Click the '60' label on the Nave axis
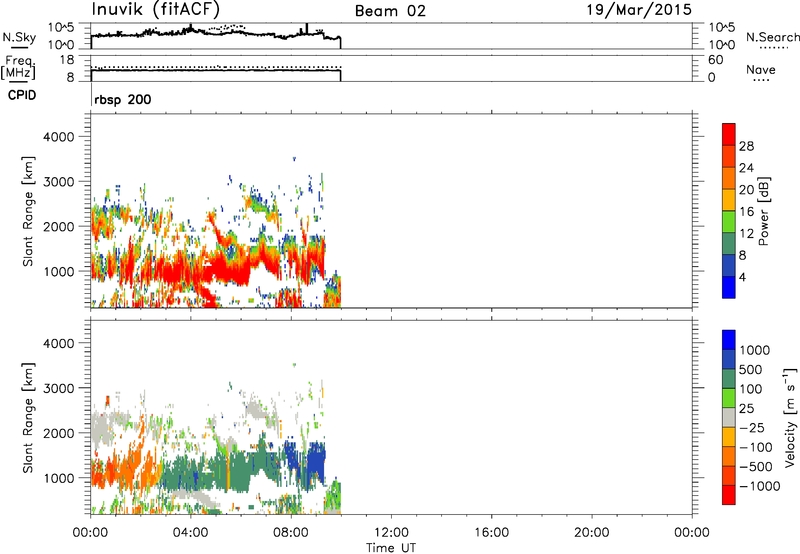Image resolution: width=800 pixels, height=554 pixels. click(x=716, y=60)
